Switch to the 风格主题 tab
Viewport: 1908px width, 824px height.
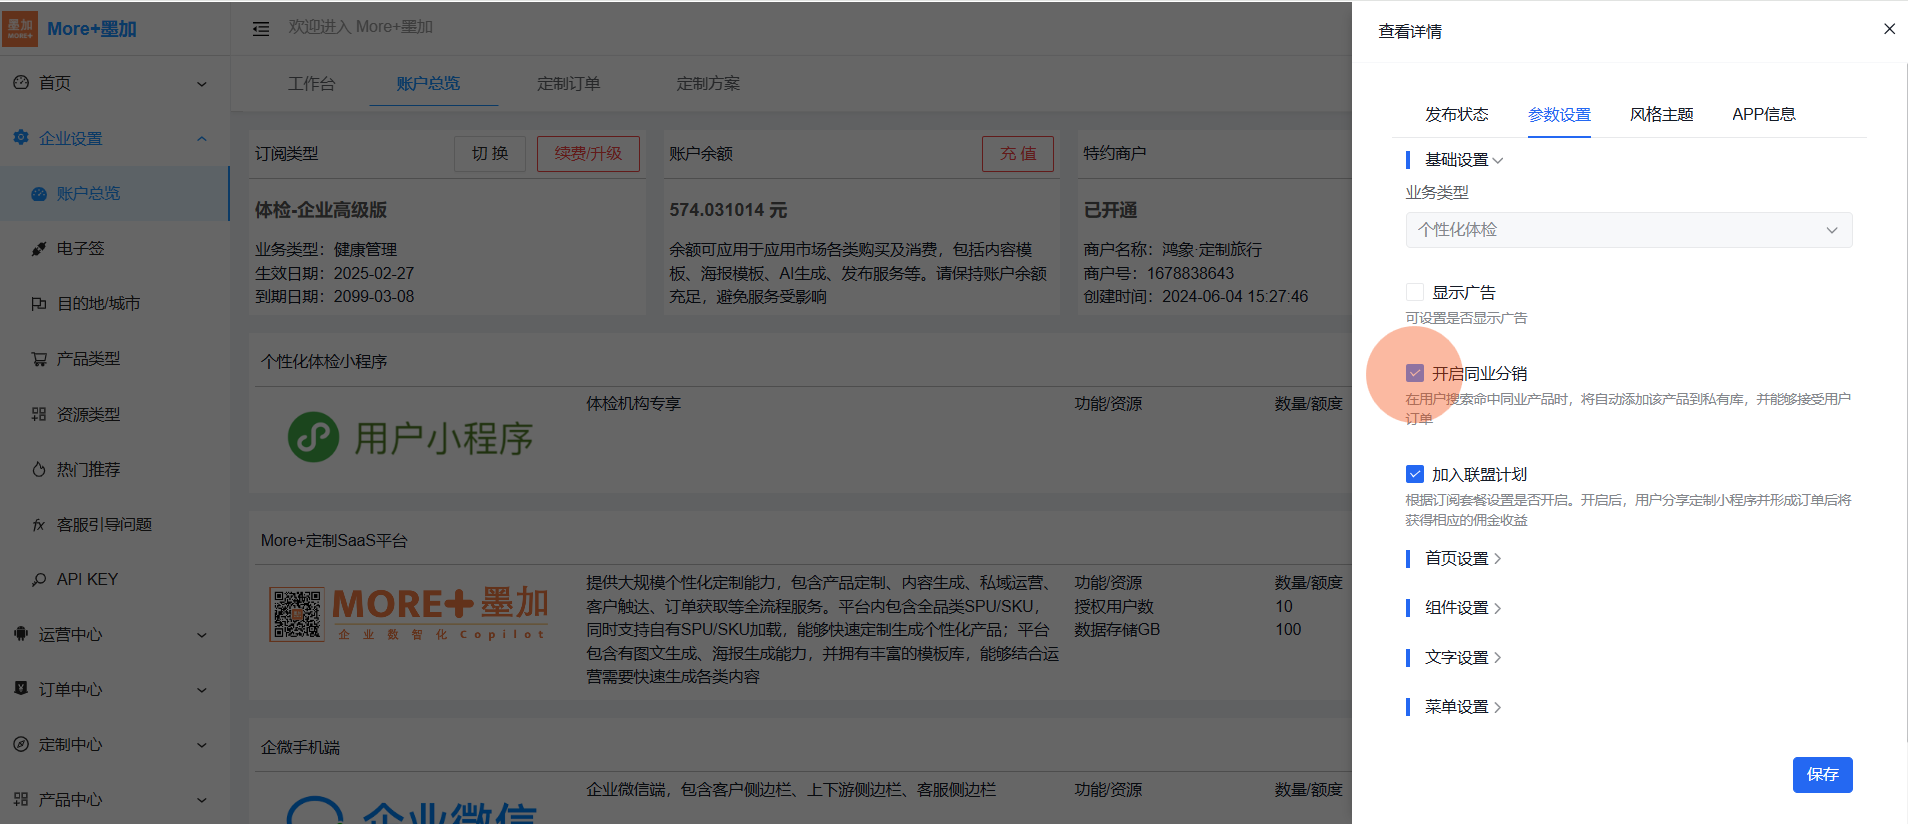(x=1661, y=115)
